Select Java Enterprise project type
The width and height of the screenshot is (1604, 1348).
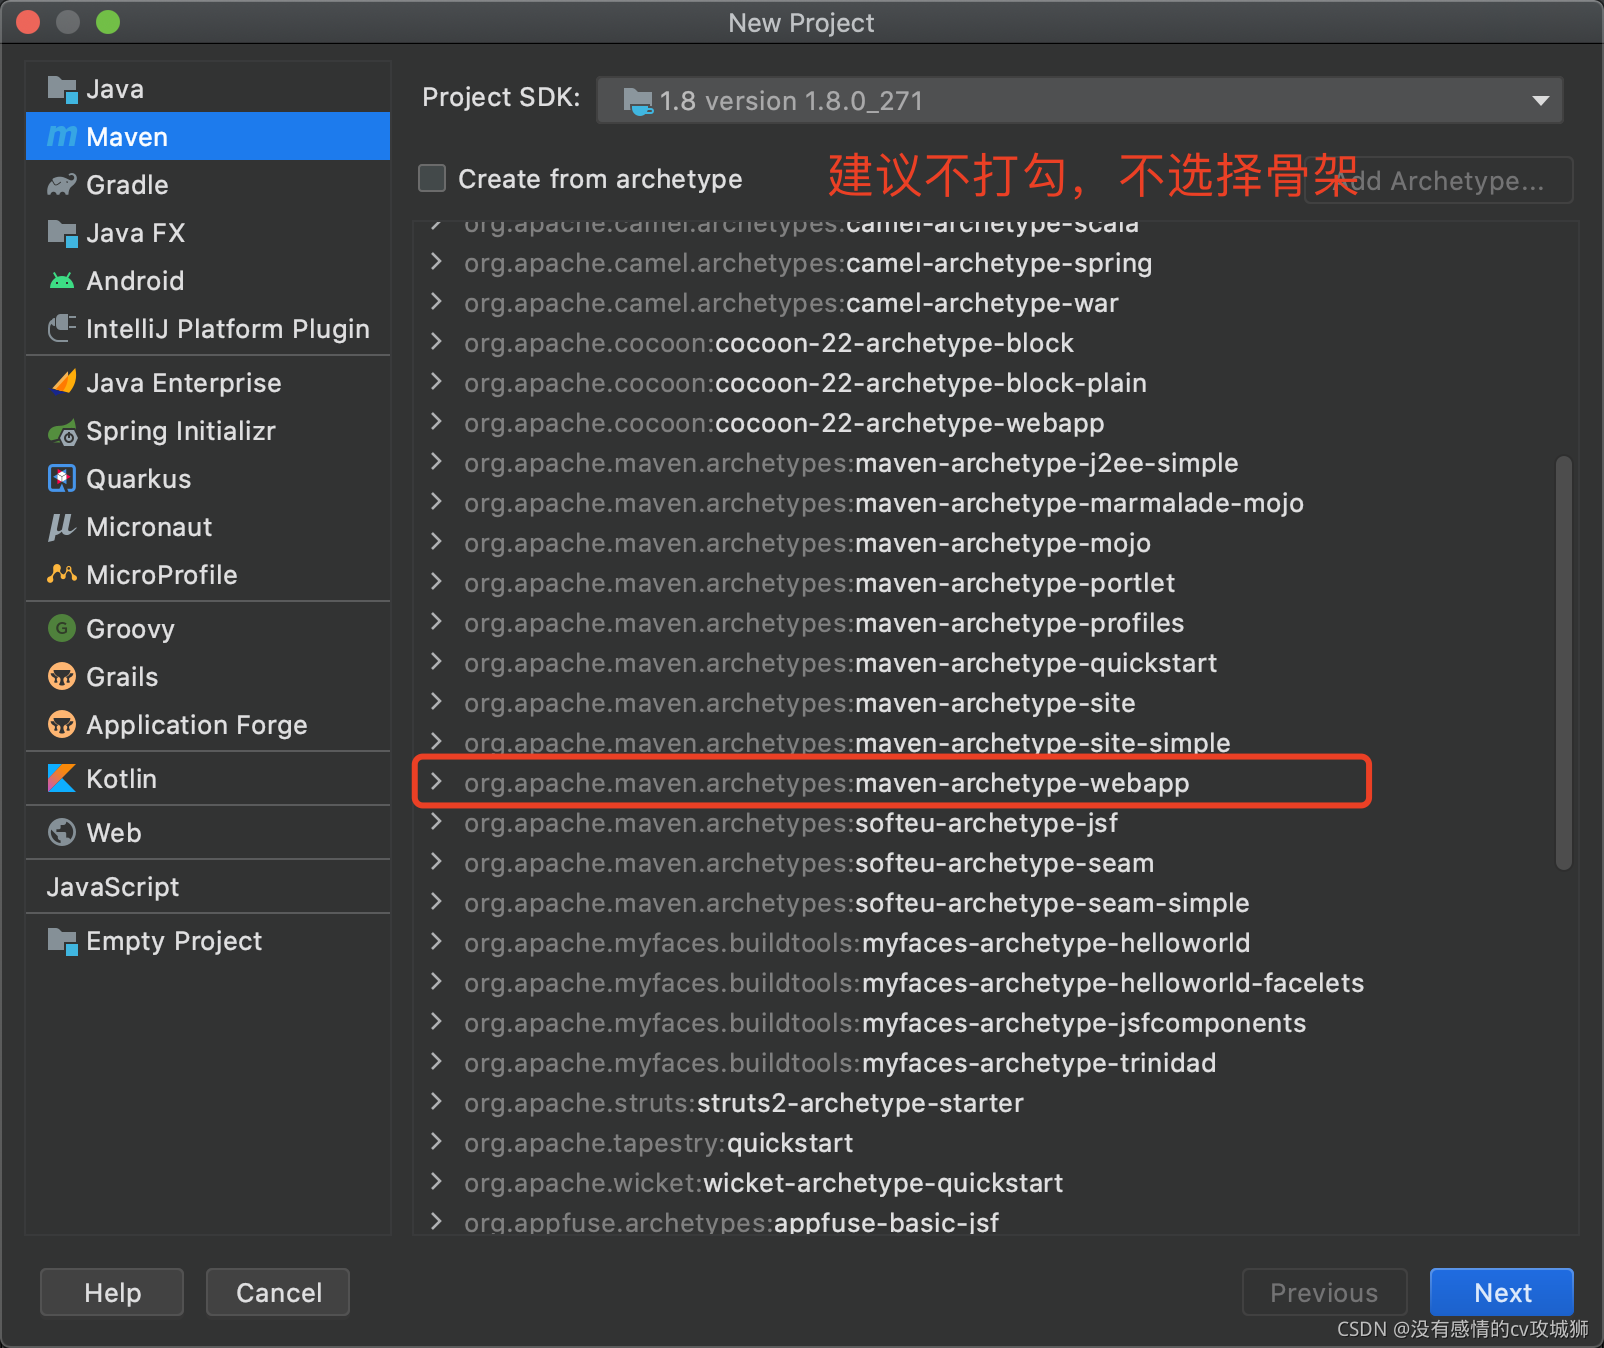point(208,383)
